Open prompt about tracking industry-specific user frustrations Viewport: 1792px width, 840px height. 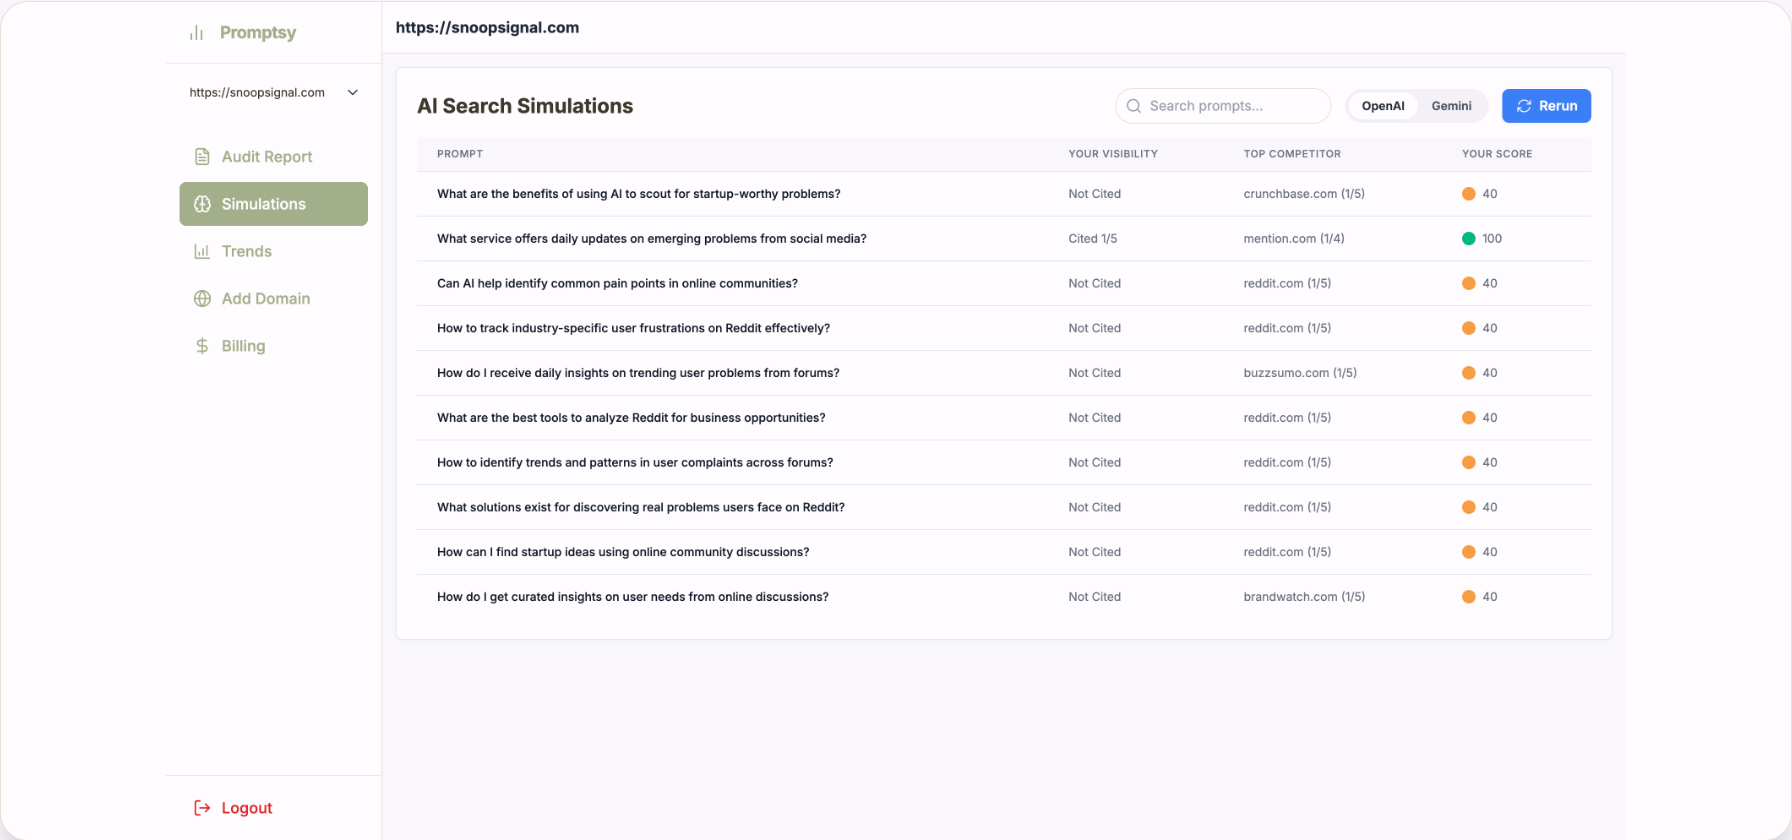coord(633,328)
